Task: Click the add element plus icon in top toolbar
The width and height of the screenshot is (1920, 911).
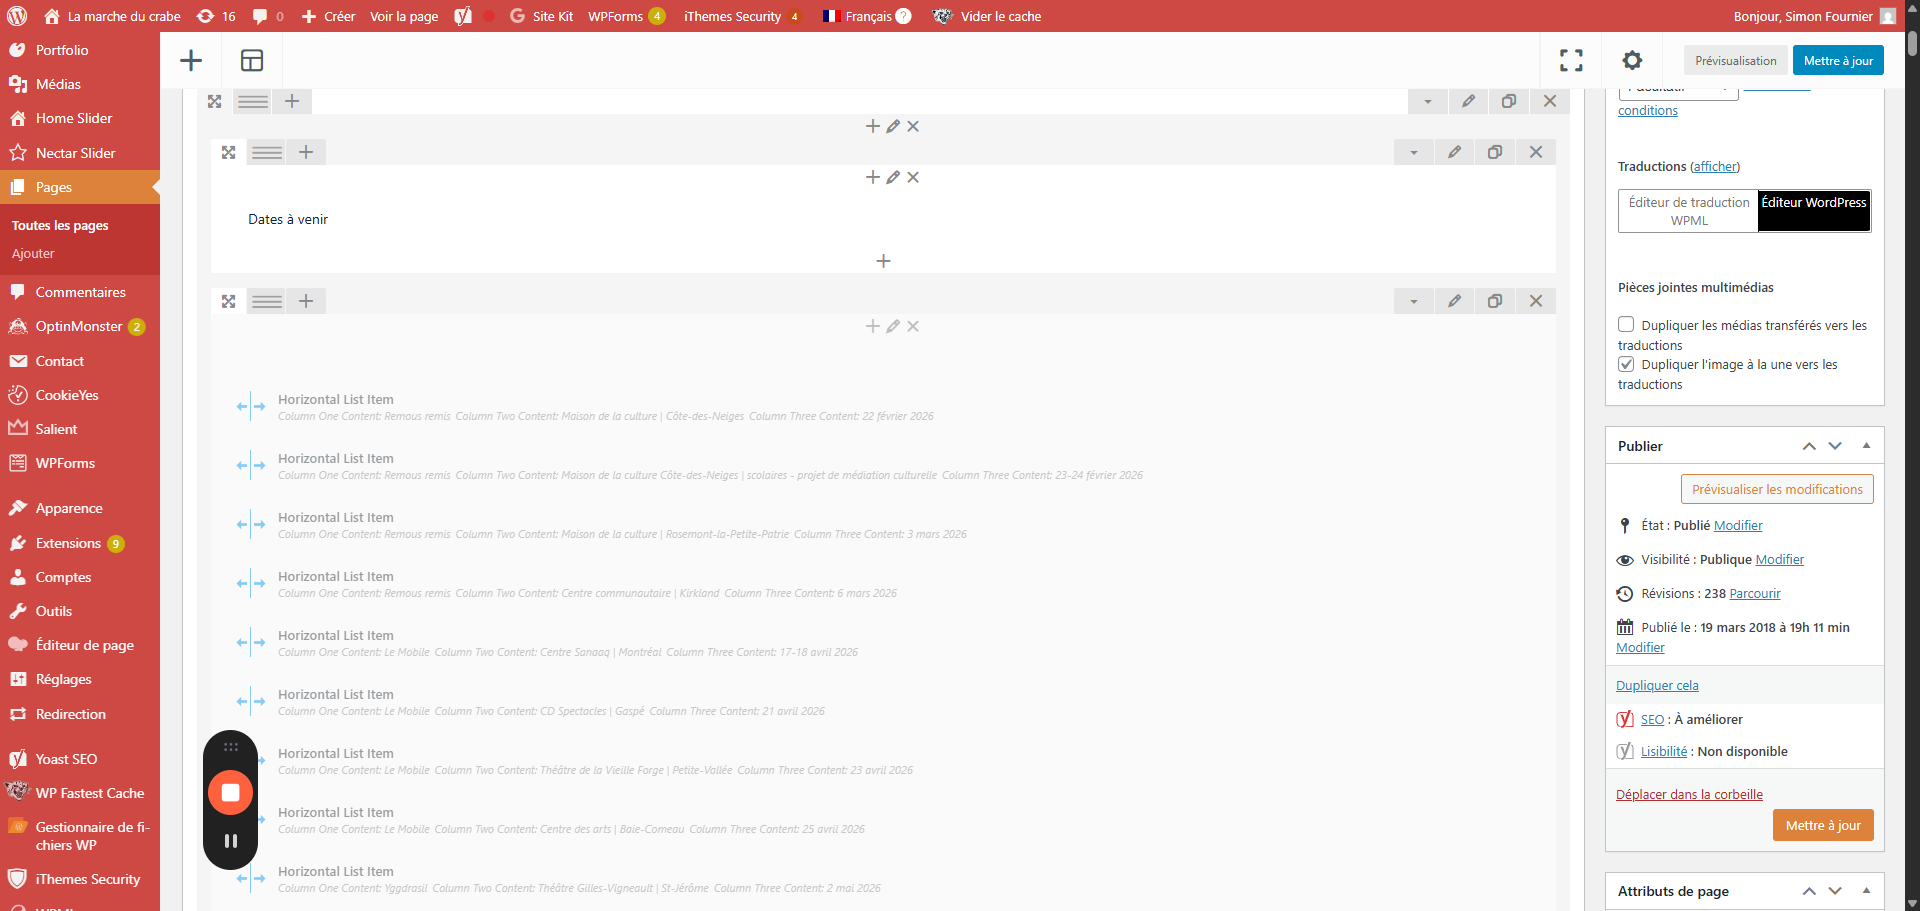Action: click(x=191, y=61)
